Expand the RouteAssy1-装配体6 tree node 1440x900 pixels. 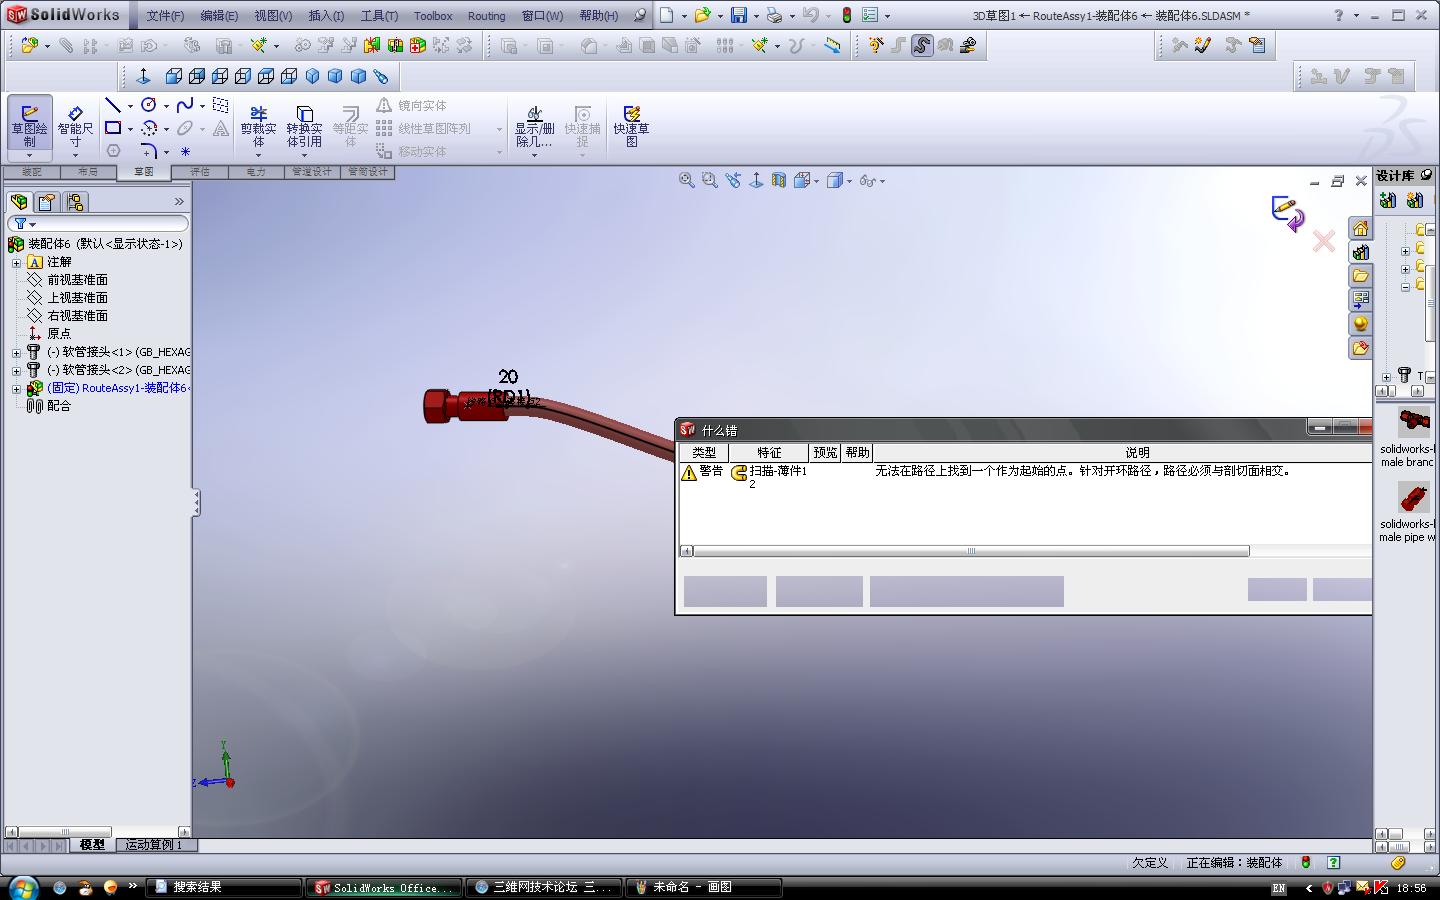pyautogui.click(x=16, y=389)
